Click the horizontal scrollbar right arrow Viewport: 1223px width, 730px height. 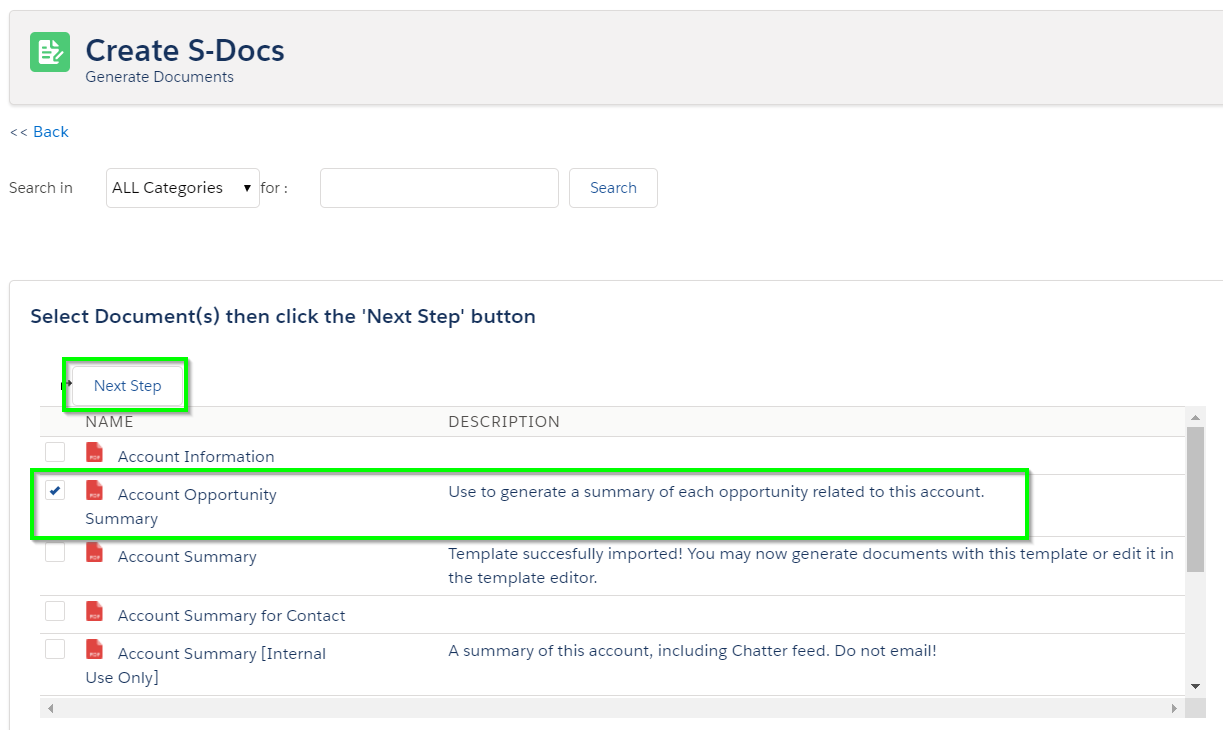1176,708
